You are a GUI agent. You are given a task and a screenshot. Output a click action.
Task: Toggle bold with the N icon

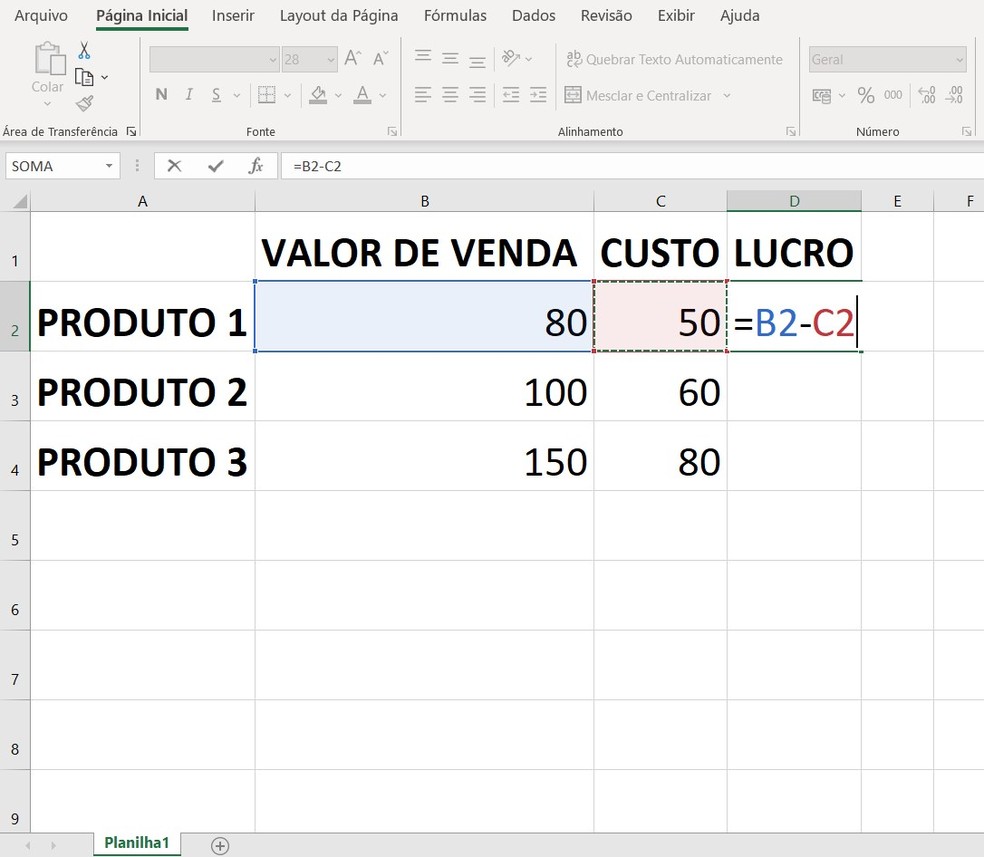pyautogui.click(x=160, y=94)
